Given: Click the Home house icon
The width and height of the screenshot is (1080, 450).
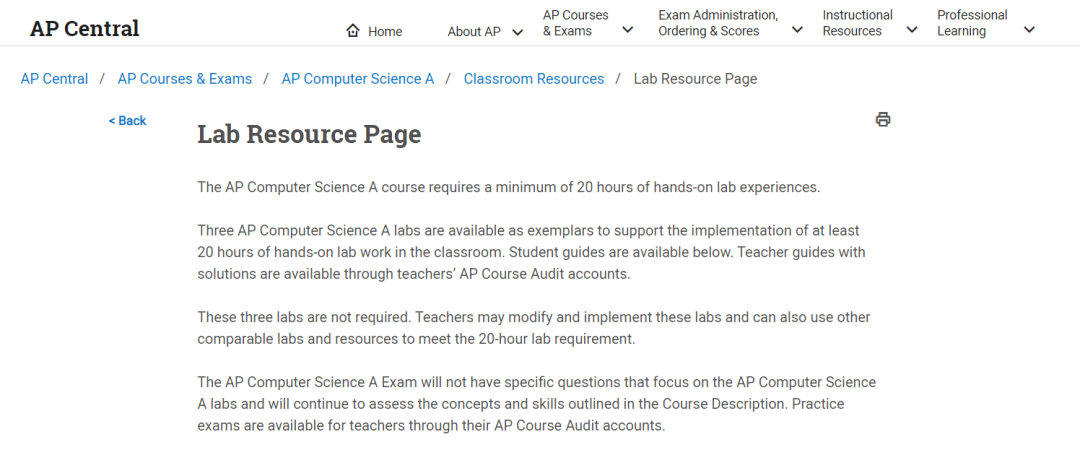Looking at the screenshot, I should [353, 31].
